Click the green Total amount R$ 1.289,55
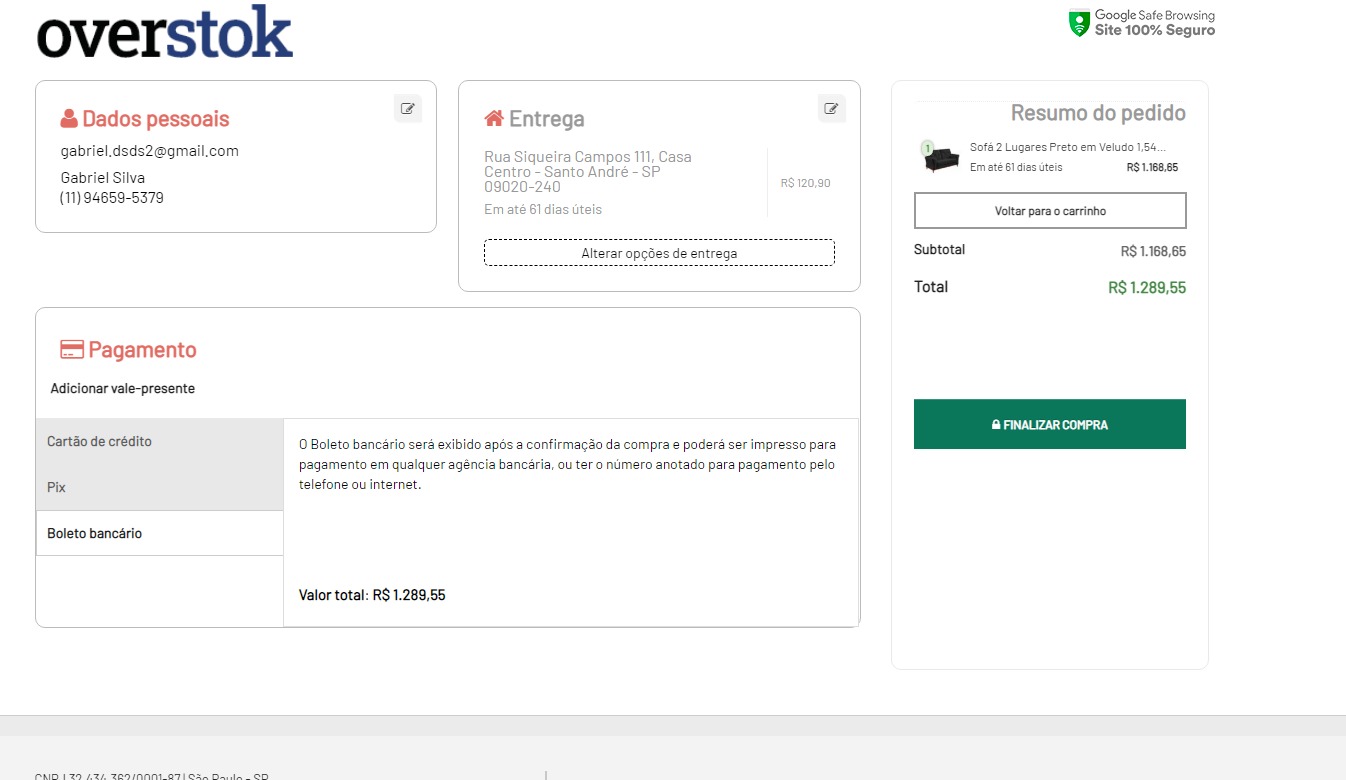This screenshot has height=780, width=1346. point(1147,288)
